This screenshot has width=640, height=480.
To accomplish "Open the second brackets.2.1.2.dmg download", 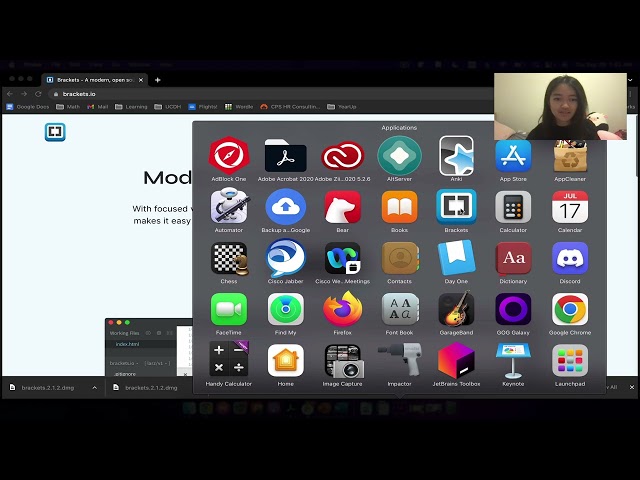I will click(147, 387).
